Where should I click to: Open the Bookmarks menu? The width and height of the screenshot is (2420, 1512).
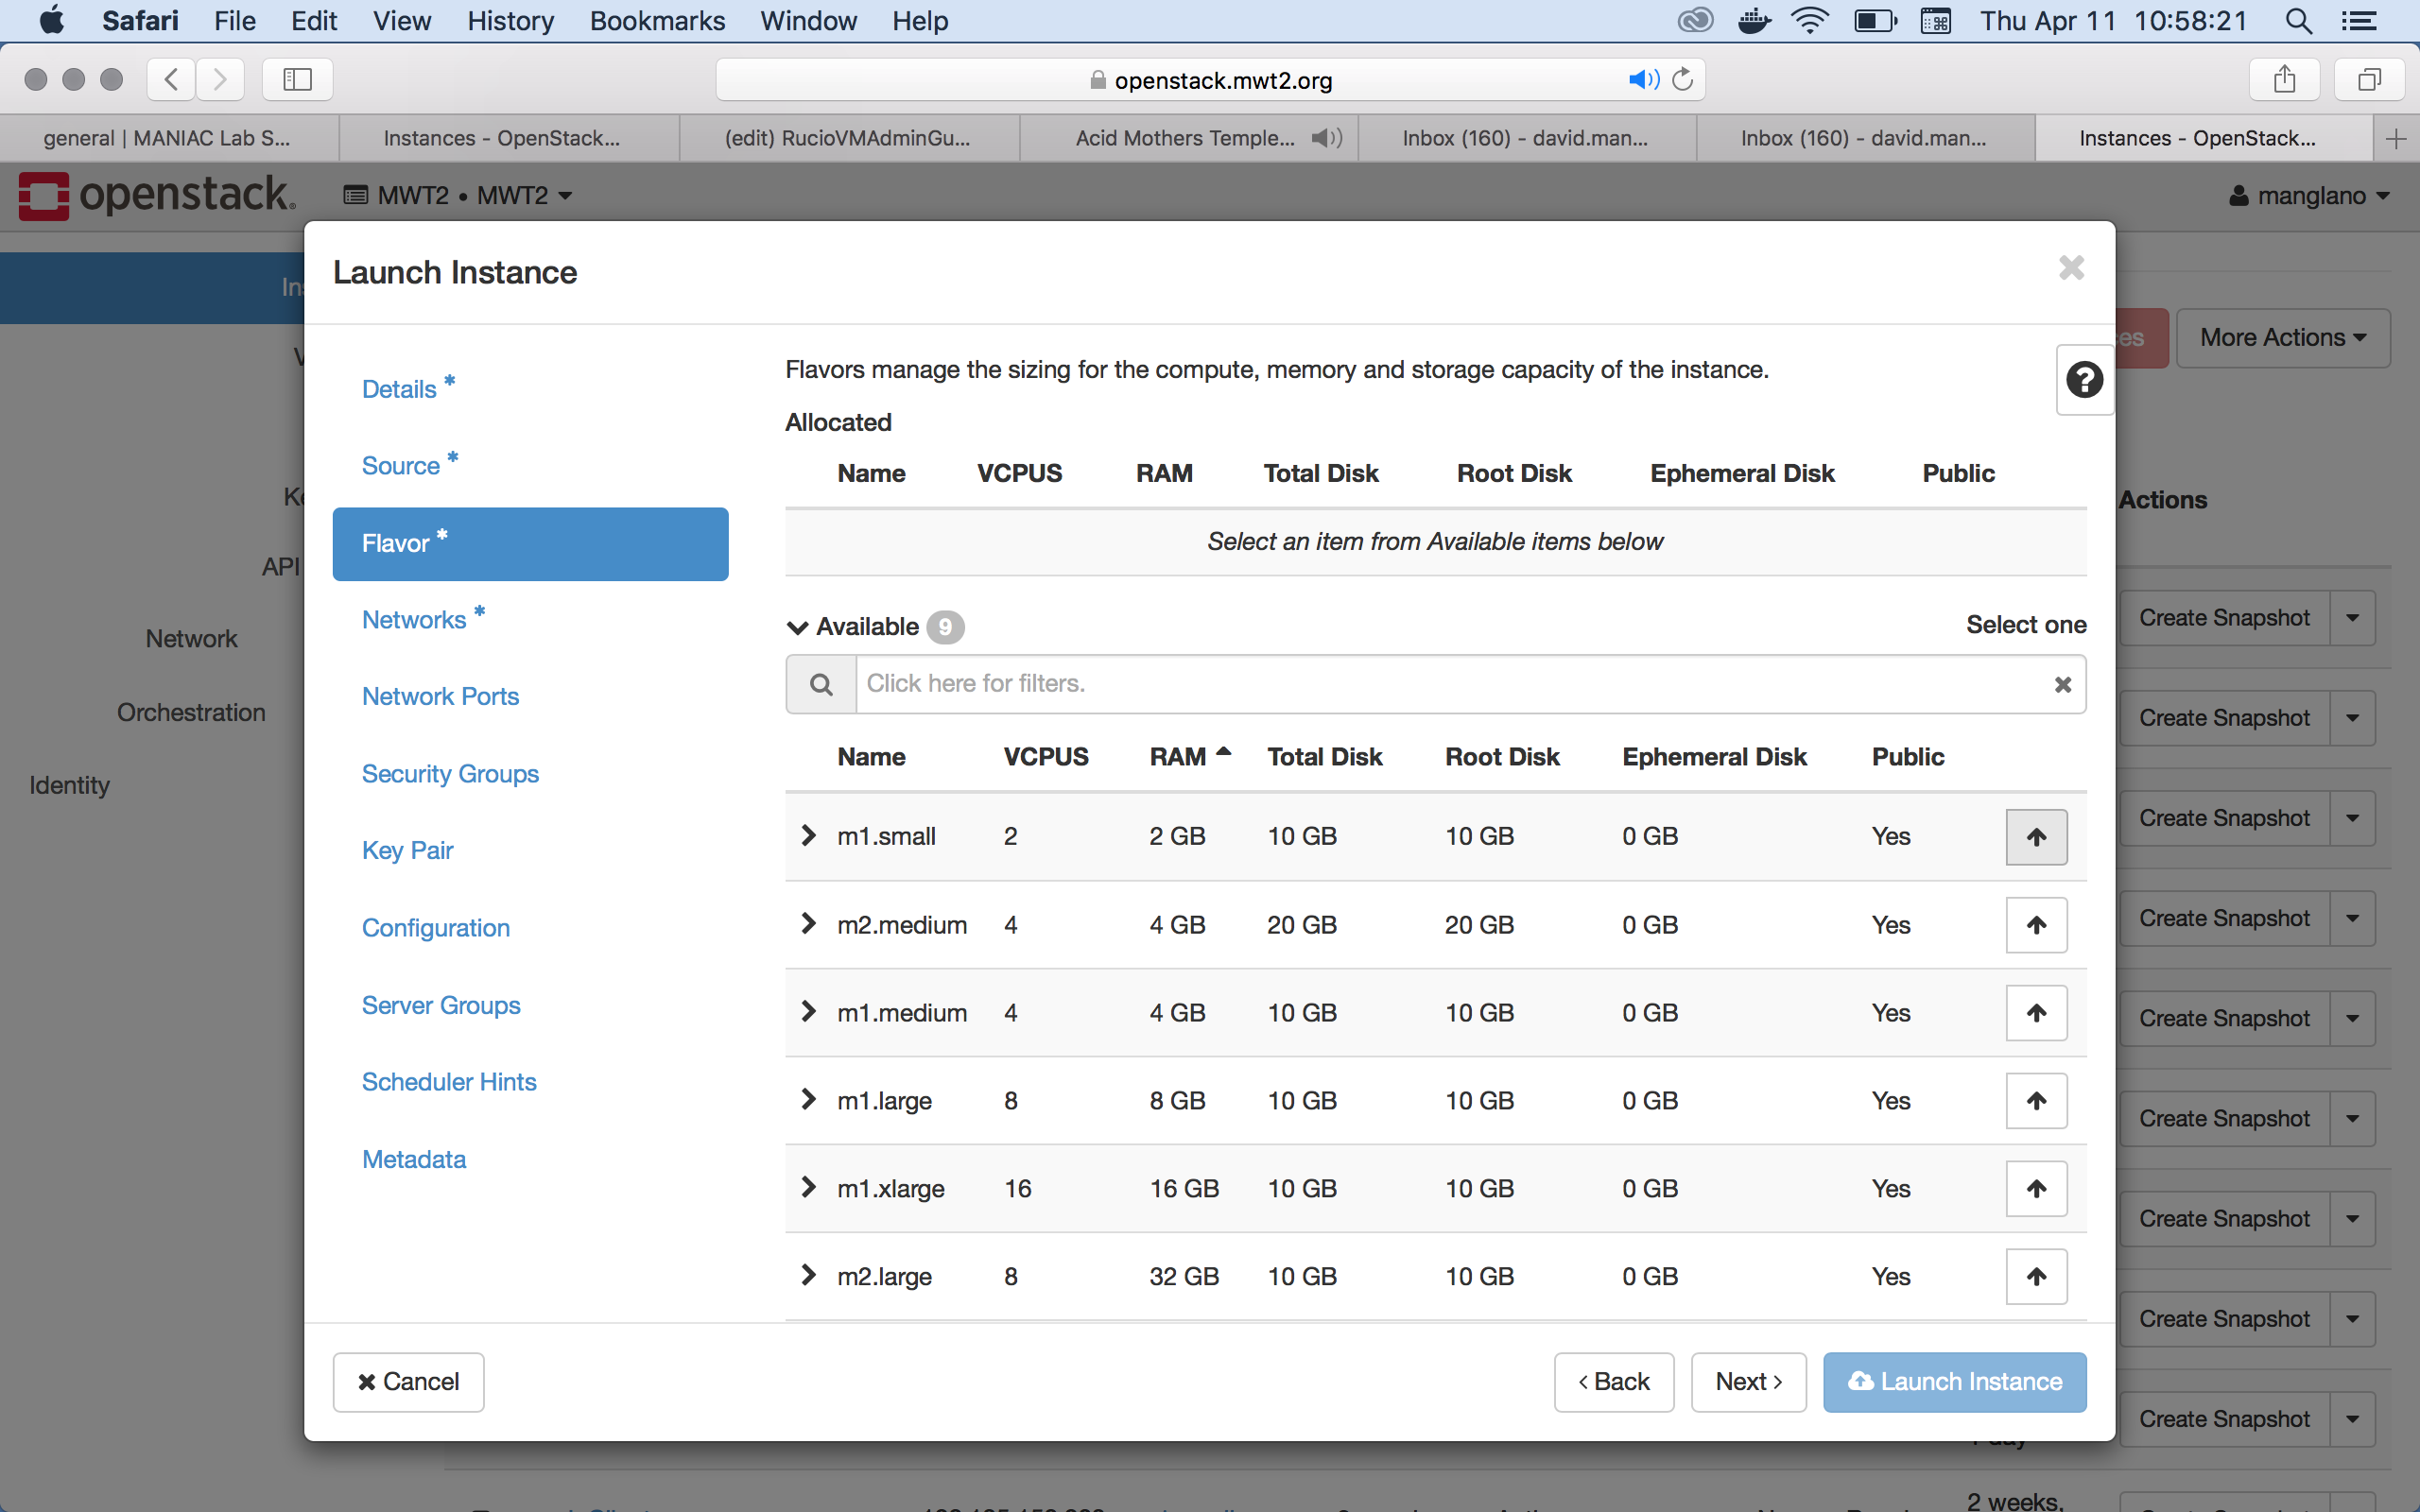pyautogui.click(x=657, y=21)
